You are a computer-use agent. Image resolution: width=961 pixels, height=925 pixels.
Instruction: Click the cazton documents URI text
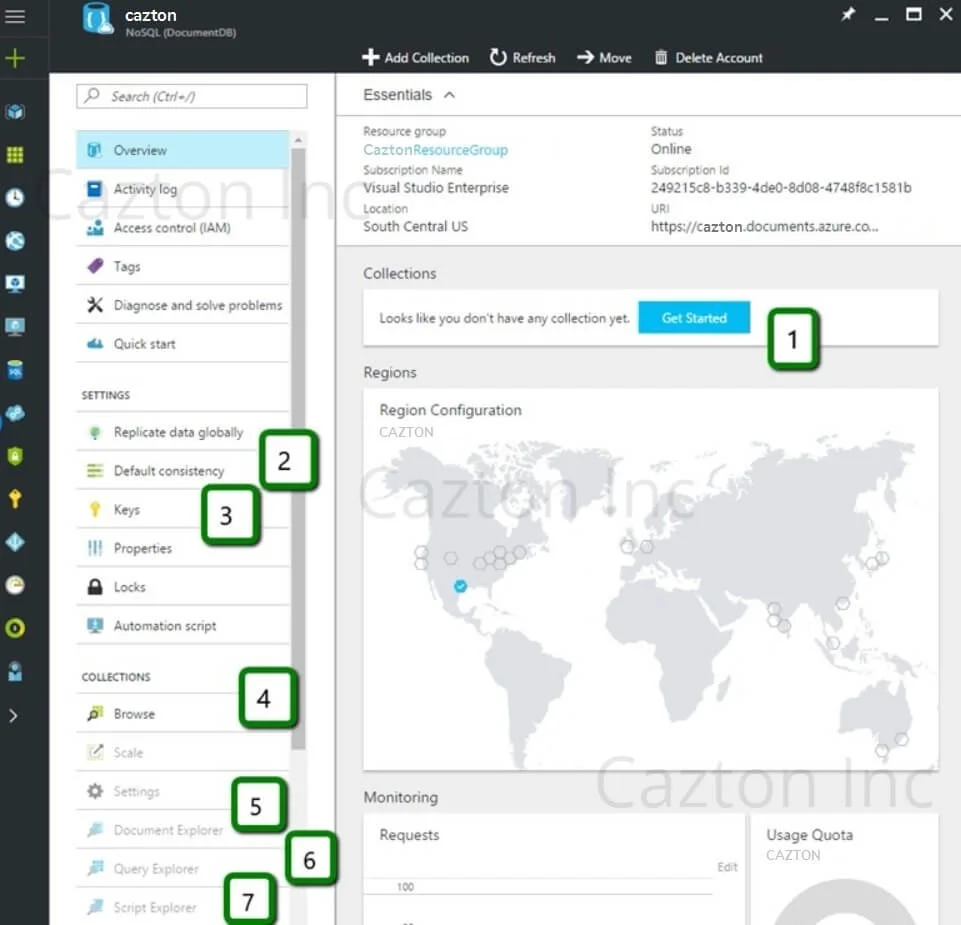764,226
